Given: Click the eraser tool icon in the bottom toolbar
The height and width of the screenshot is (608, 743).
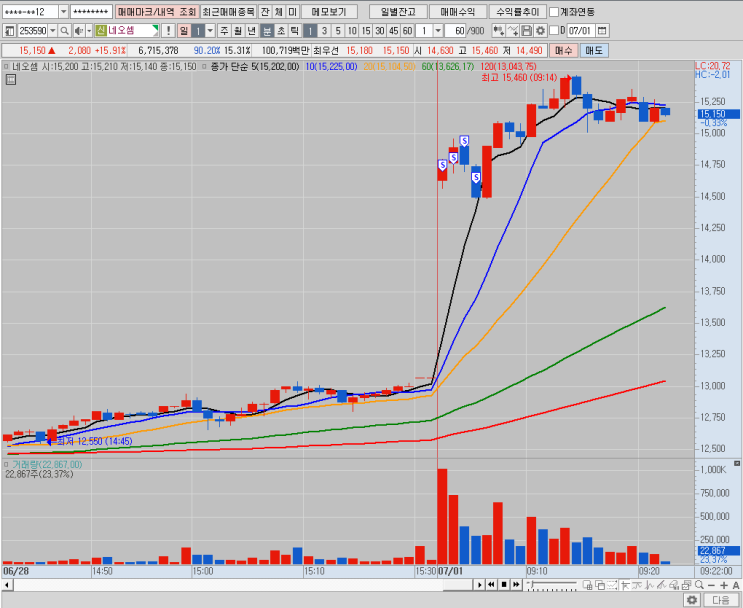Looking at the screenshot, I should (x=674, y=585).
